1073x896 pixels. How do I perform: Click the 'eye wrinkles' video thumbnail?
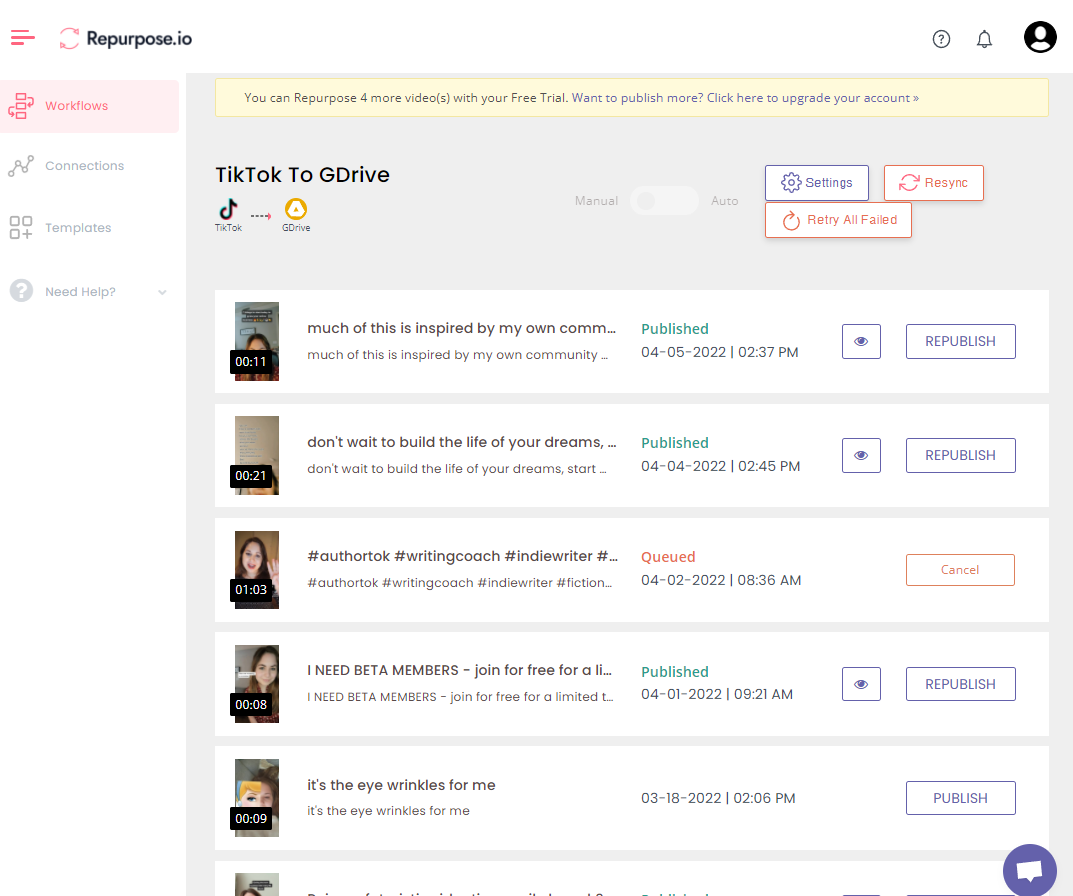(x=256, y=797)
